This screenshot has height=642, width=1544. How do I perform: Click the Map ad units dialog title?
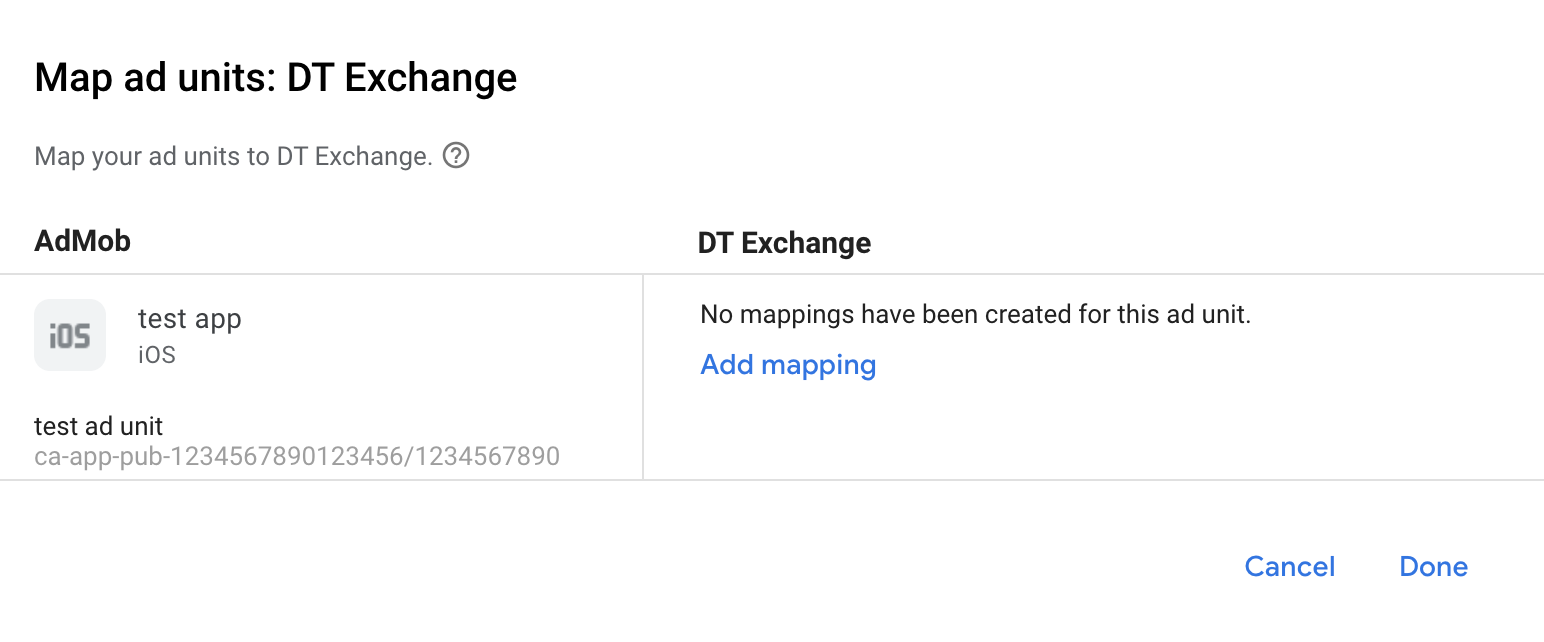tap(276, 78)
